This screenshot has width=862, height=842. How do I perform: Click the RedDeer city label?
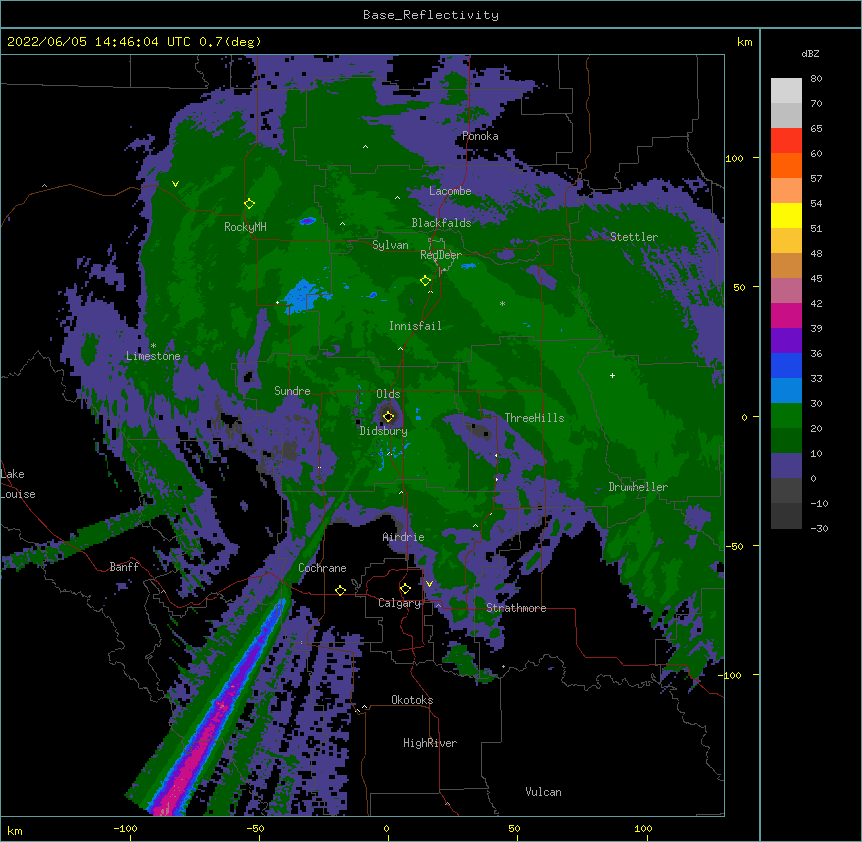coord(441,255)
